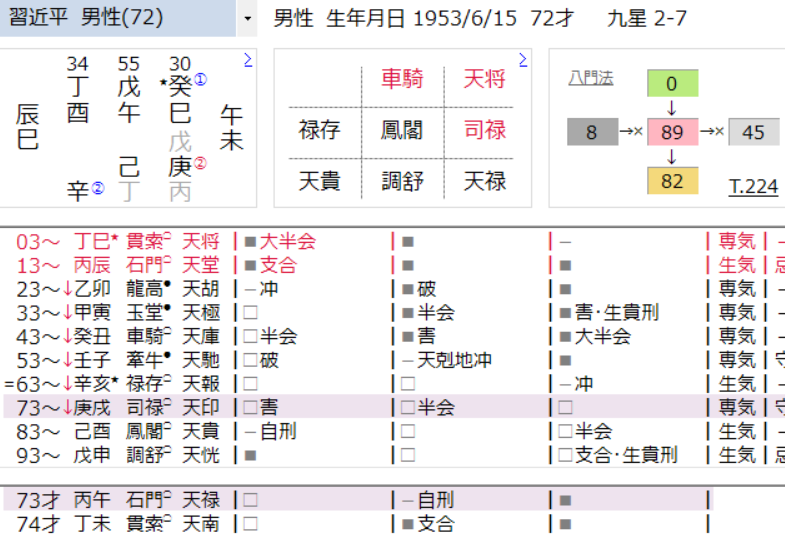Click the red circled 2 next to 庚

coord(200,163)
